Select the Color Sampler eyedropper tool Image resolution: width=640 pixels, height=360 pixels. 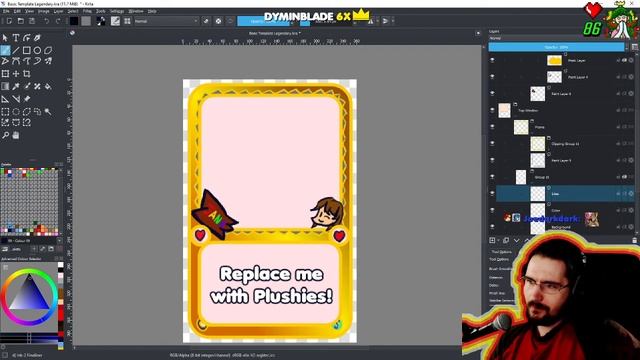[x=16, y=87]
